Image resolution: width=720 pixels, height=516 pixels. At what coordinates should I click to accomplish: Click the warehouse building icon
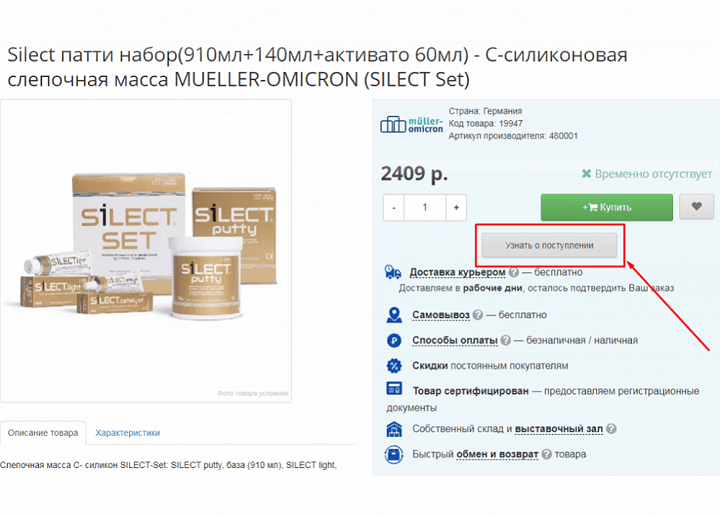(x=394, y=429)
